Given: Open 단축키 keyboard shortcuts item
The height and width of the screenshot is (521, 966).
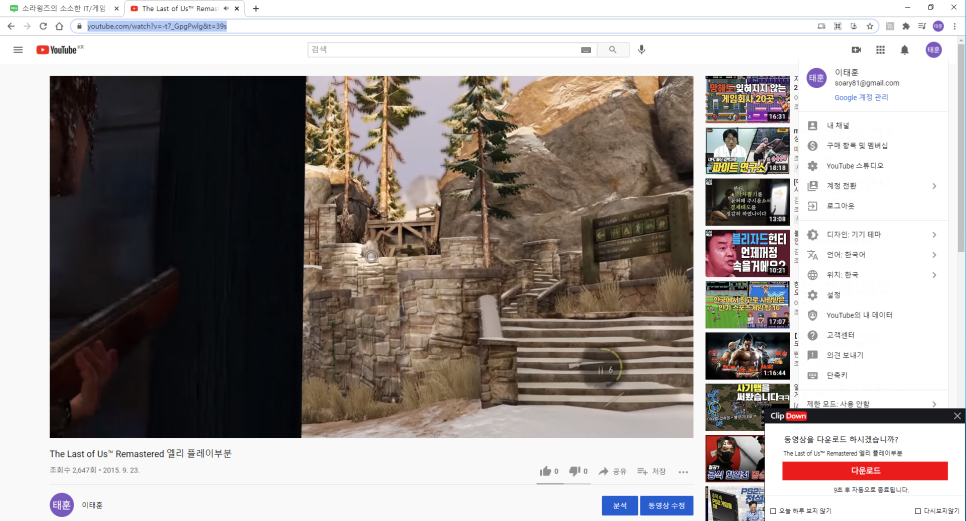Looking at the screenshot, I should coord(872,375).
